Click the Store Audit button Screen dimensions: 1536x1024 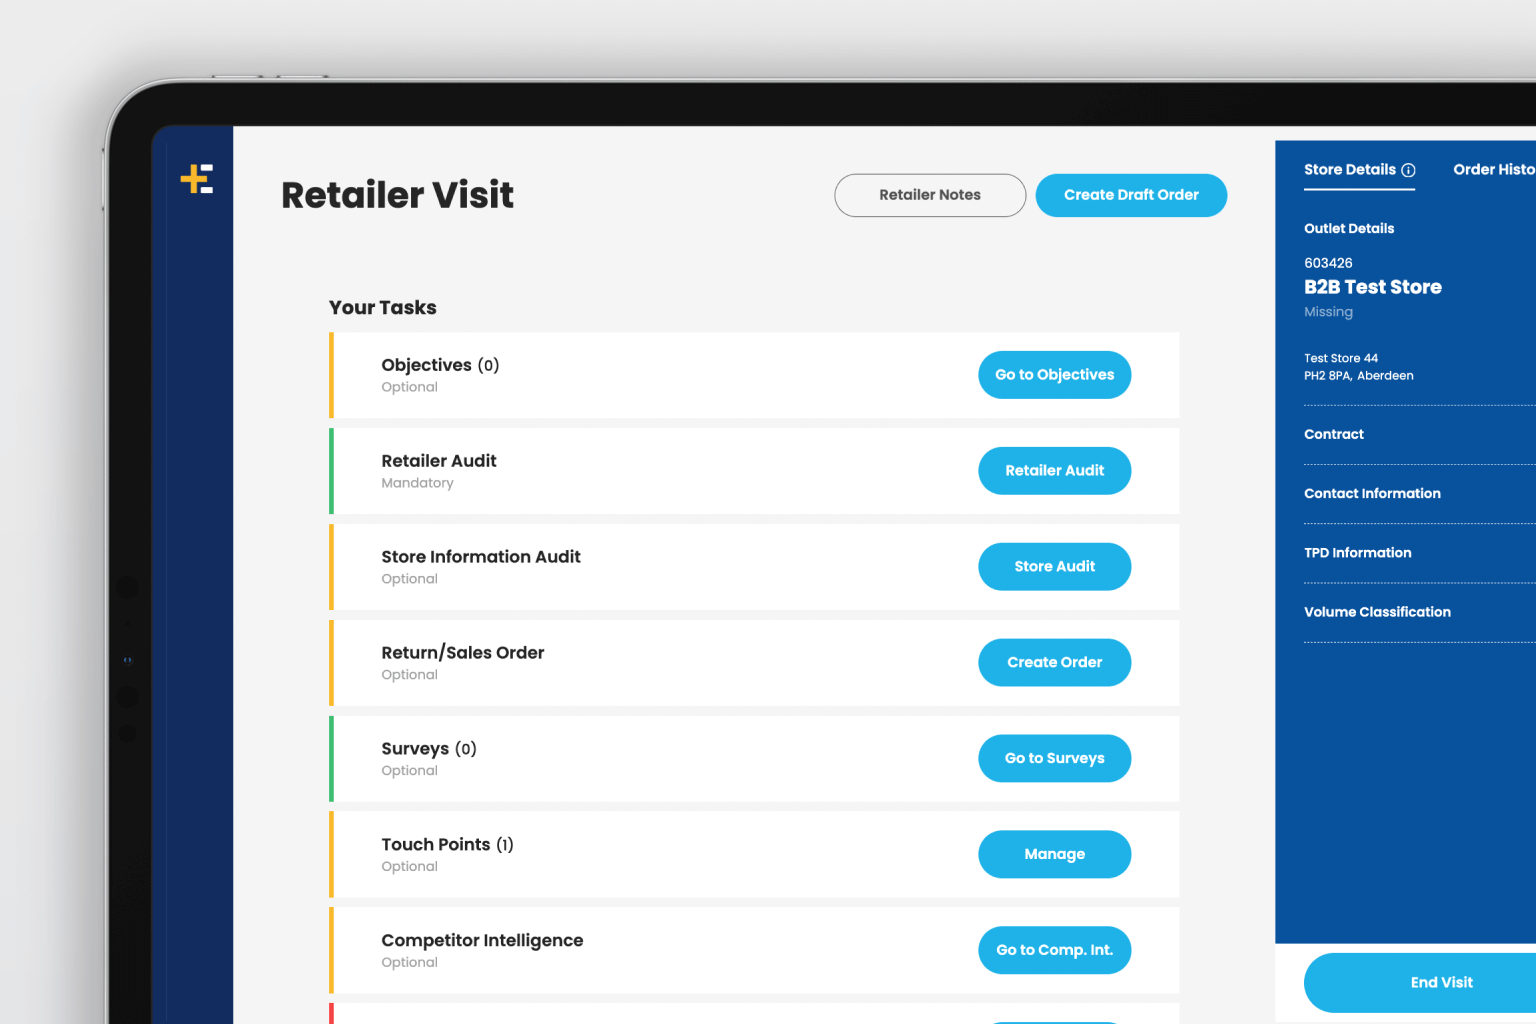click(x=1054, y=567)
